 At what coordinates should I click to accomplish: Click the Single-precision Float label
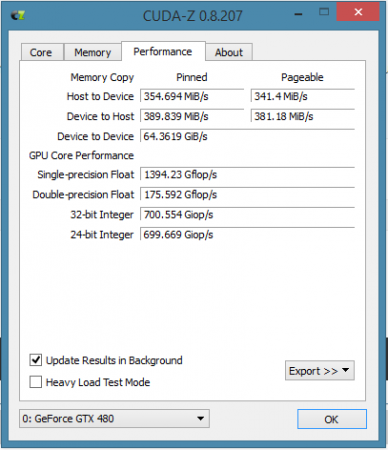(86, 175)
